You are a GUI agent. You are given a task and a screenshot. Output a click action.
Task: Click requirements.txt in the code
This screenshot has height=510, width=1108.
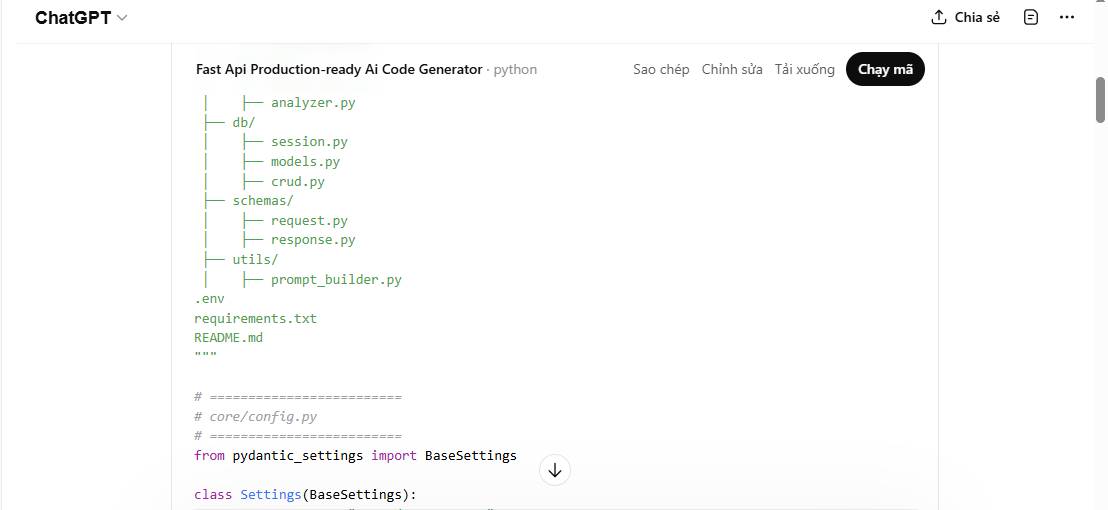point(255,318)
